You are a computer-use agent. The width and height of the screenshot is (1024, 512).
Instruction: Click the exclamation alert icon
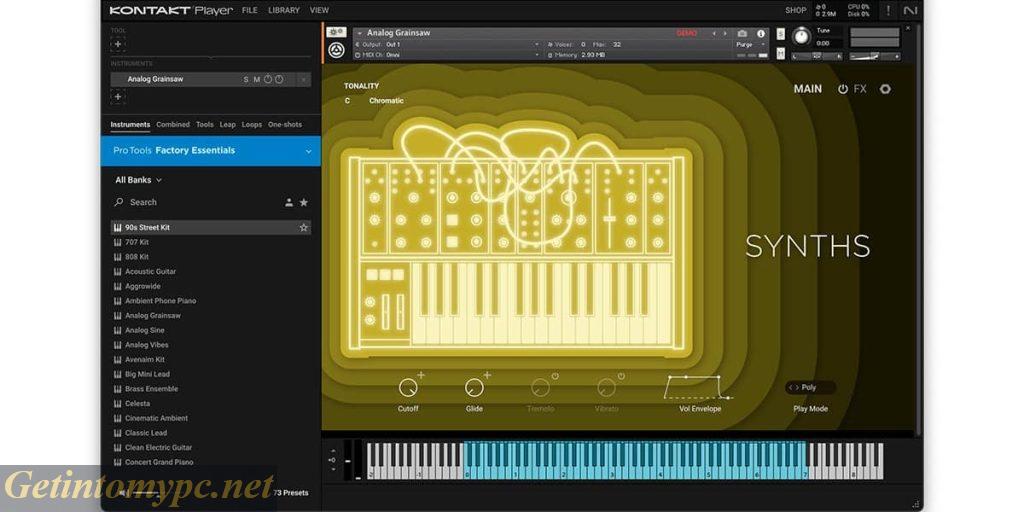tap(888, 10)
